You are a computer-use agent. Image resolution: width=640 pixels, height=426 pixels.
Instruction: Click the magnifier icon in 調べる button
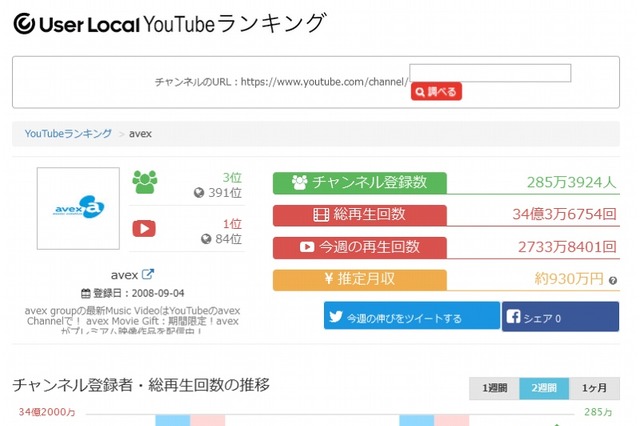(x=420, y=92)
